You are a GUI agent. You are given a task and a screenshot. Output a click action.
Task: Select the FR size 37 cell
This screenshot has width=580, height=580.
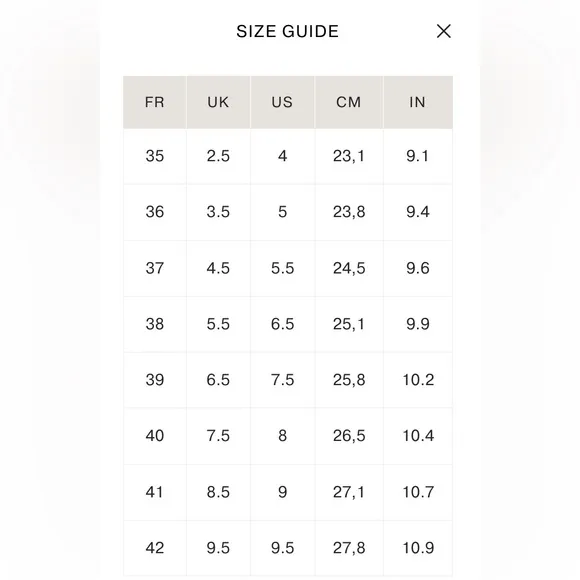point(155,268)
